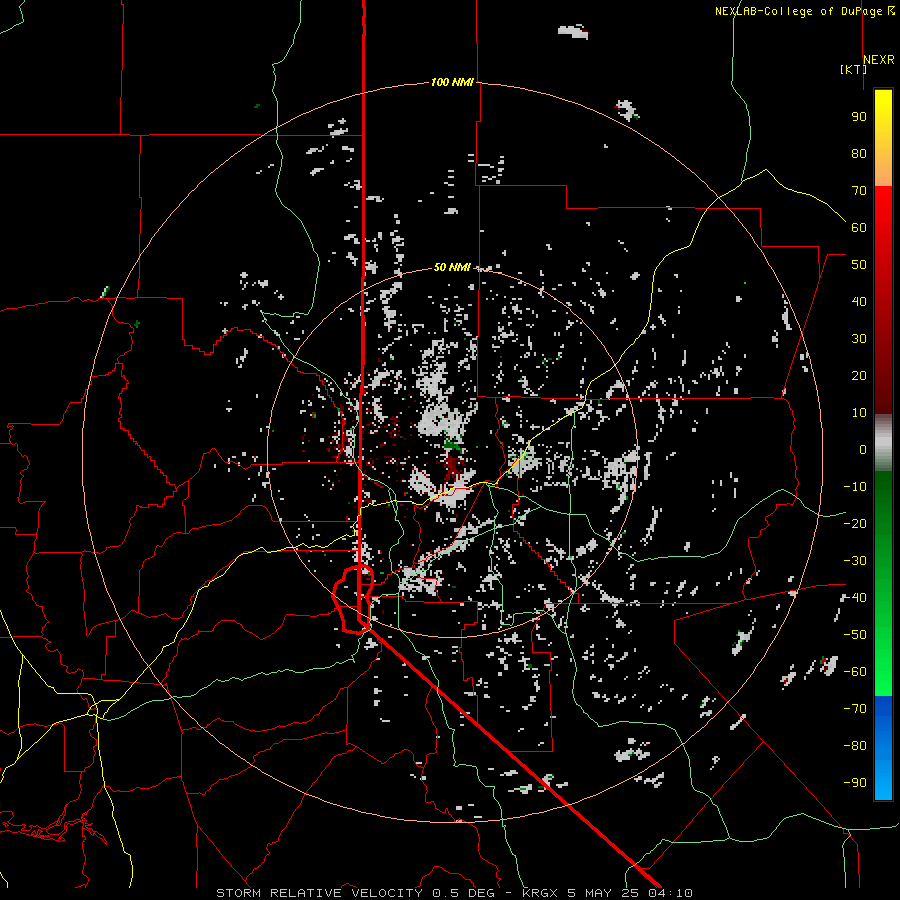Click the 90 value on velocity scale
The width and height of the screenshot is (900, 900).
pyautogui.click(x=859, y=117)
